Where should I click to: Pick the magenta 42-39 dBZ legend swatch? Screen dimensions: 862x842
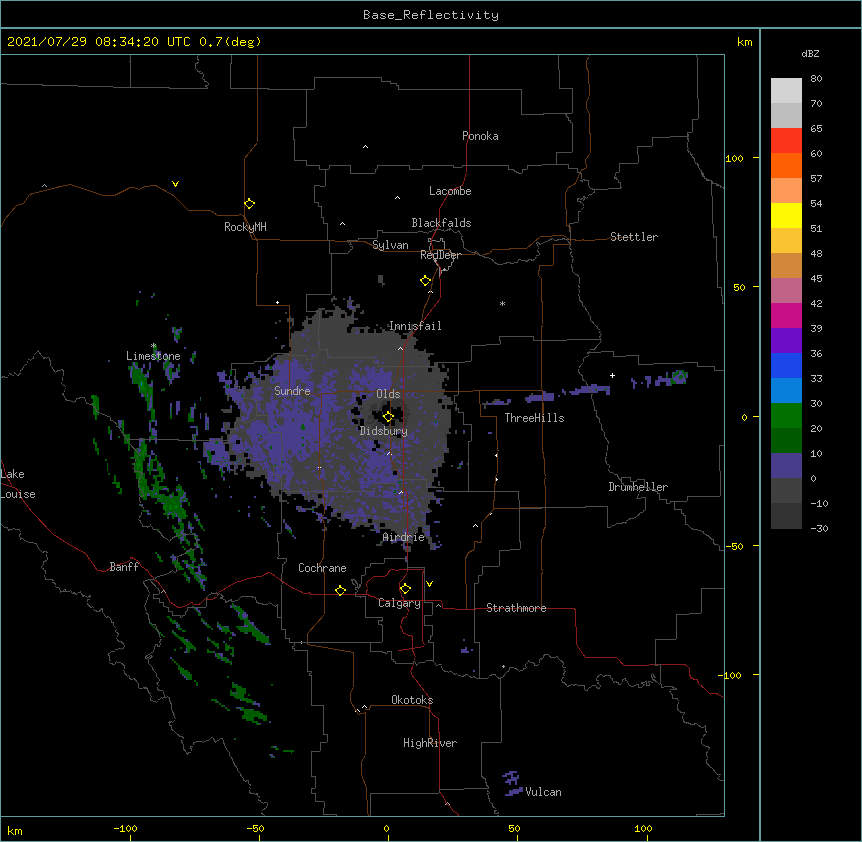pos(786,315)
